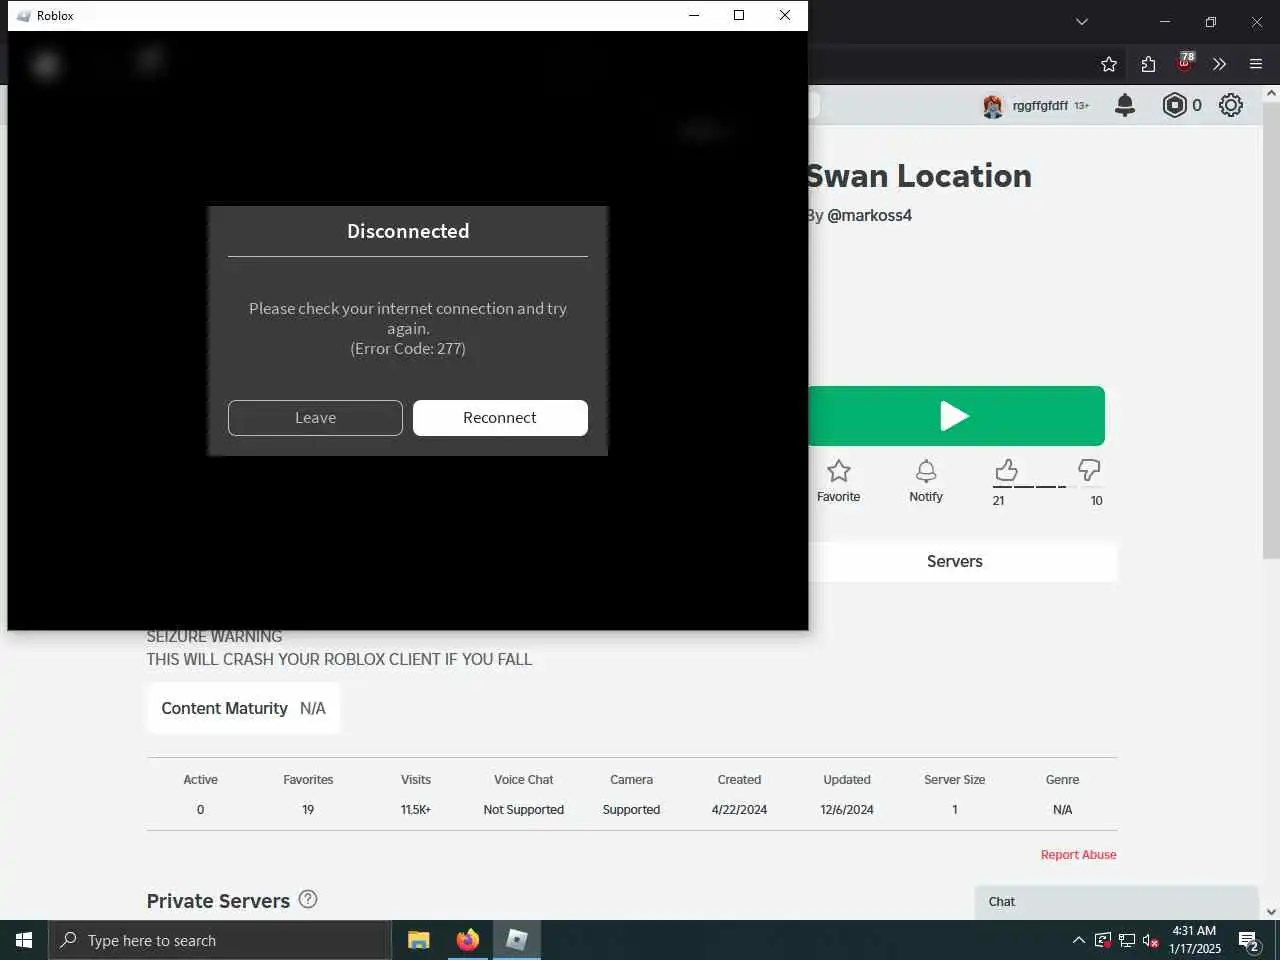Reconnect to the Roblox game
1280x960 pixels.
500,418
